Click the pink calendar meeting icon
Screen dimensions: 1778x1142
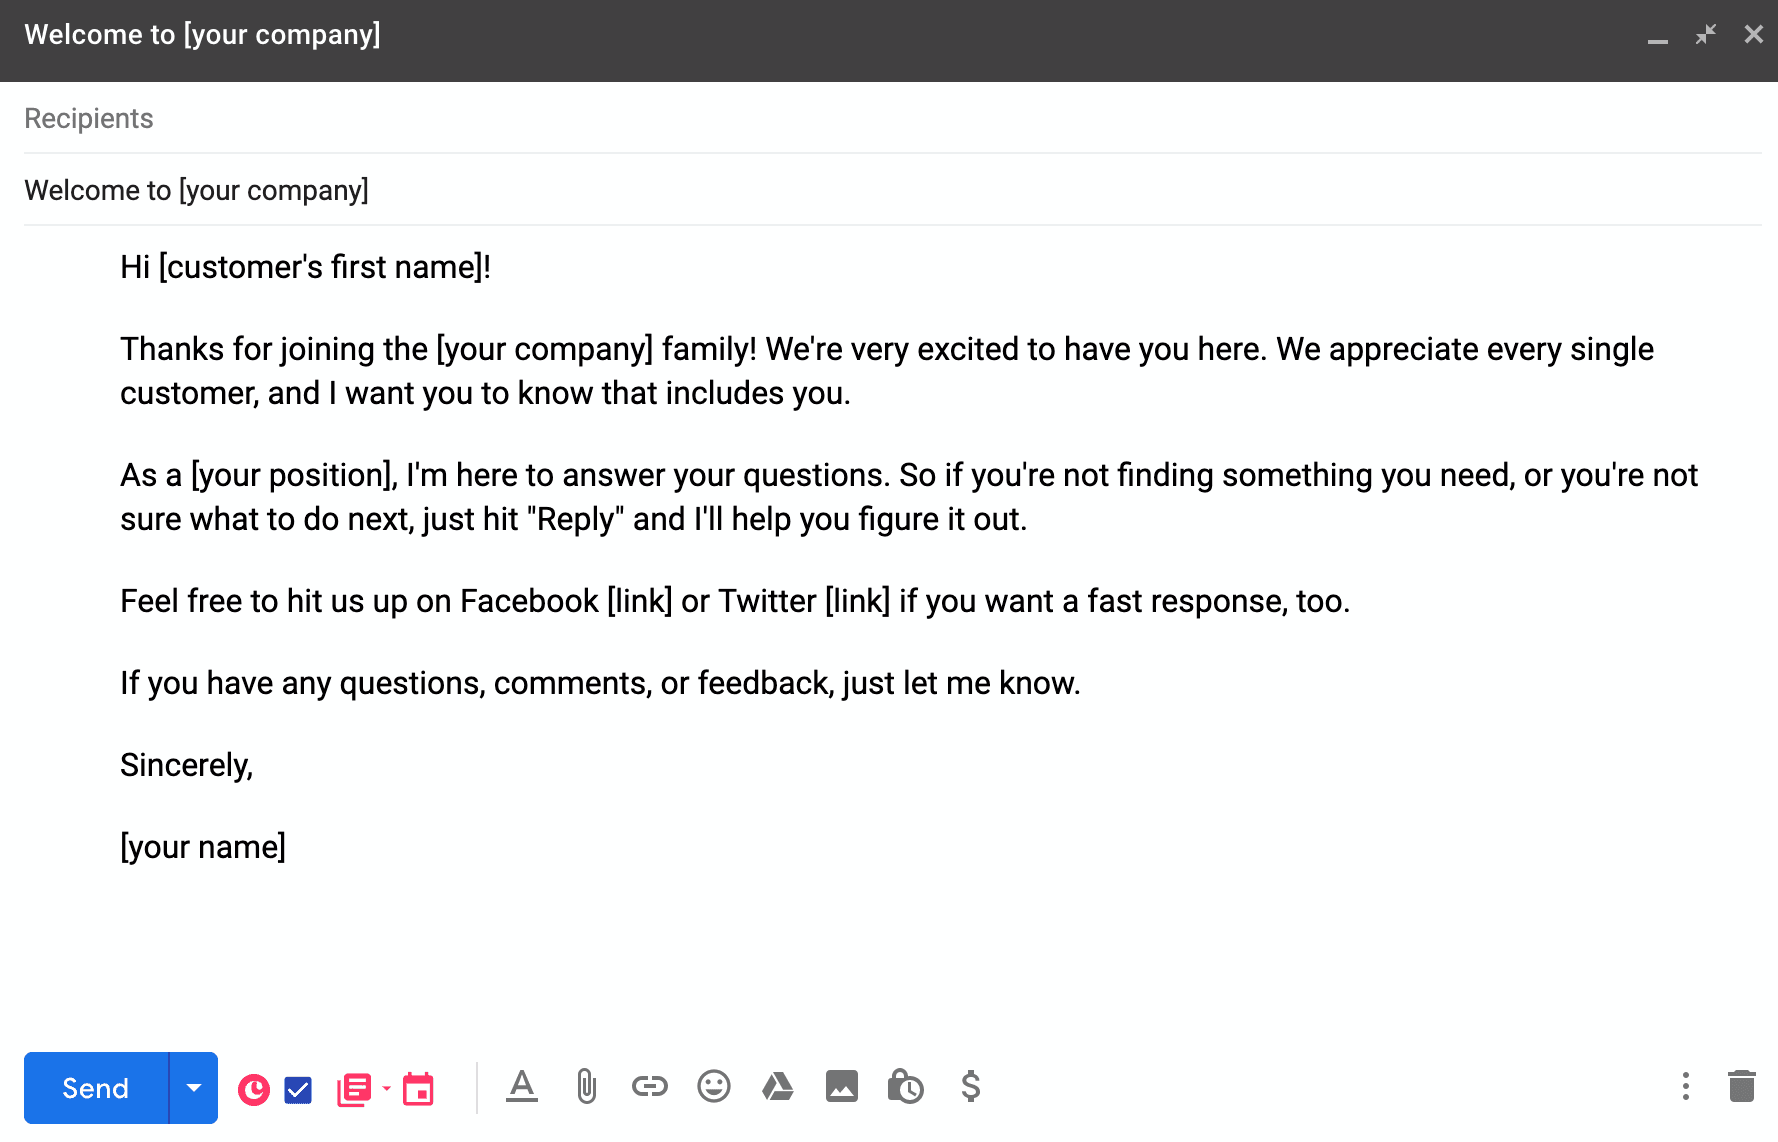418,1089
